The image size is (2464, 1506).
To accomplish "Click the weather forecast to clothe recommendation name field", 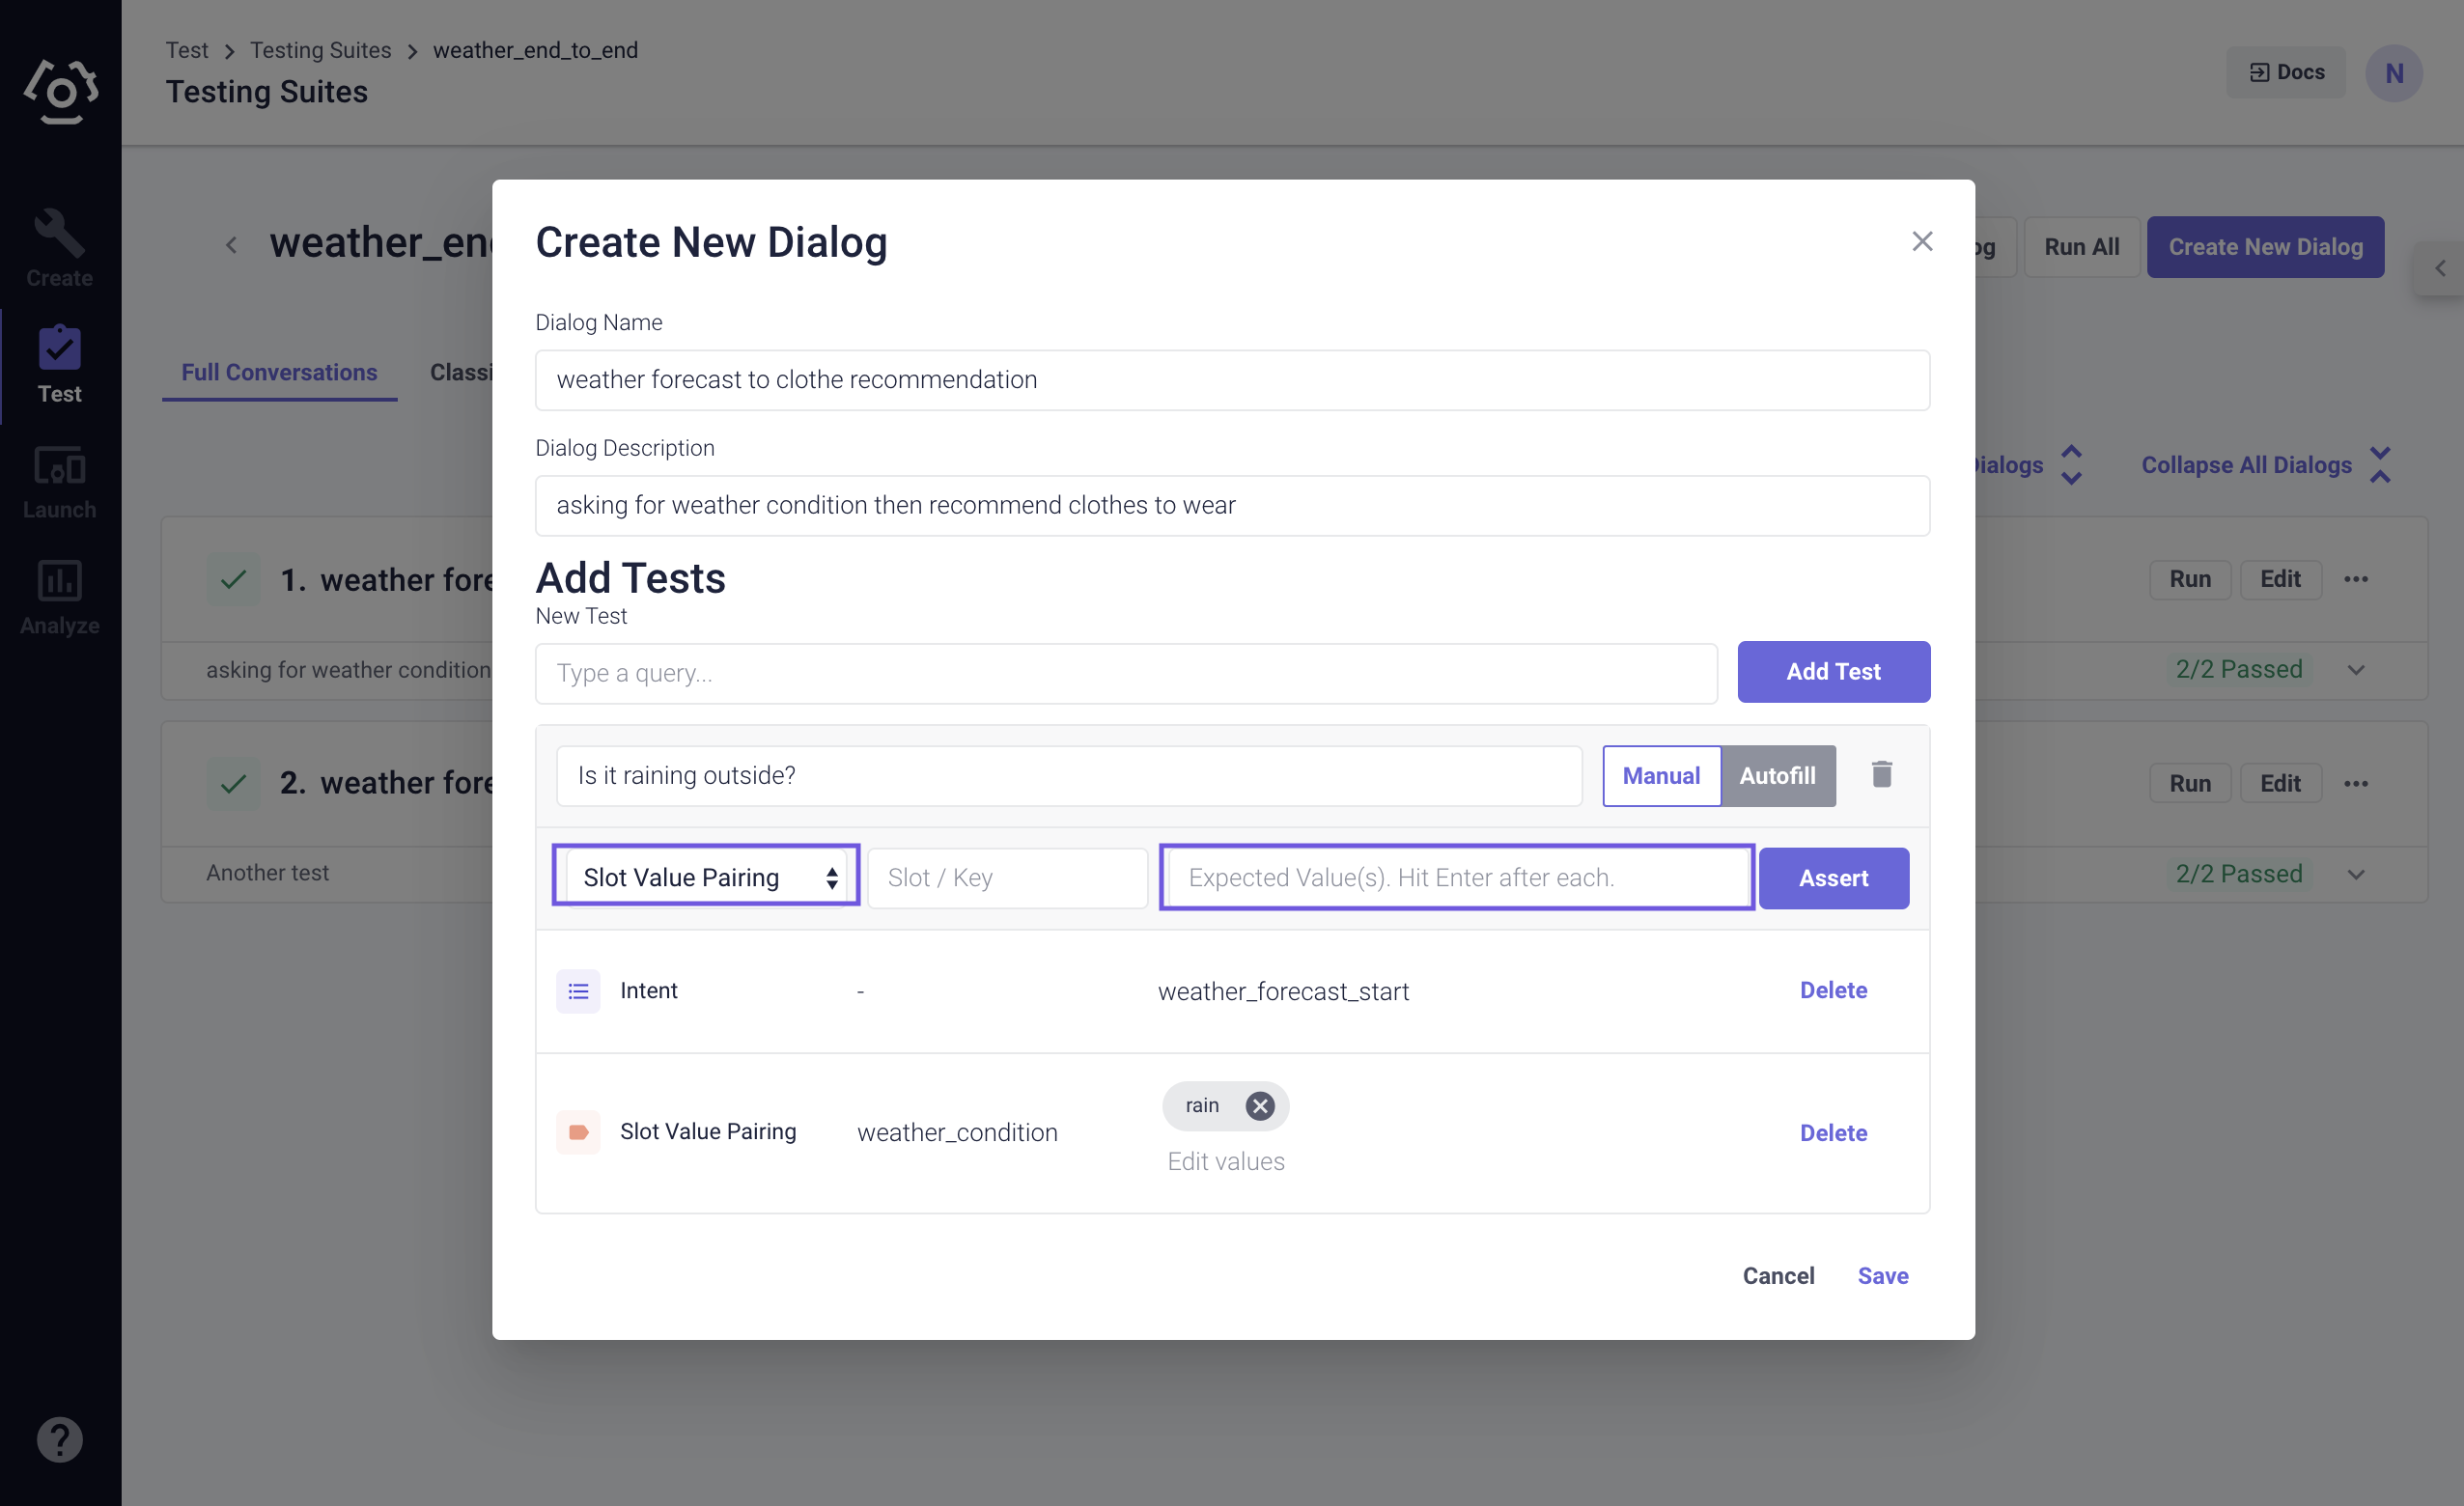I will click(x=1232, y=378).
